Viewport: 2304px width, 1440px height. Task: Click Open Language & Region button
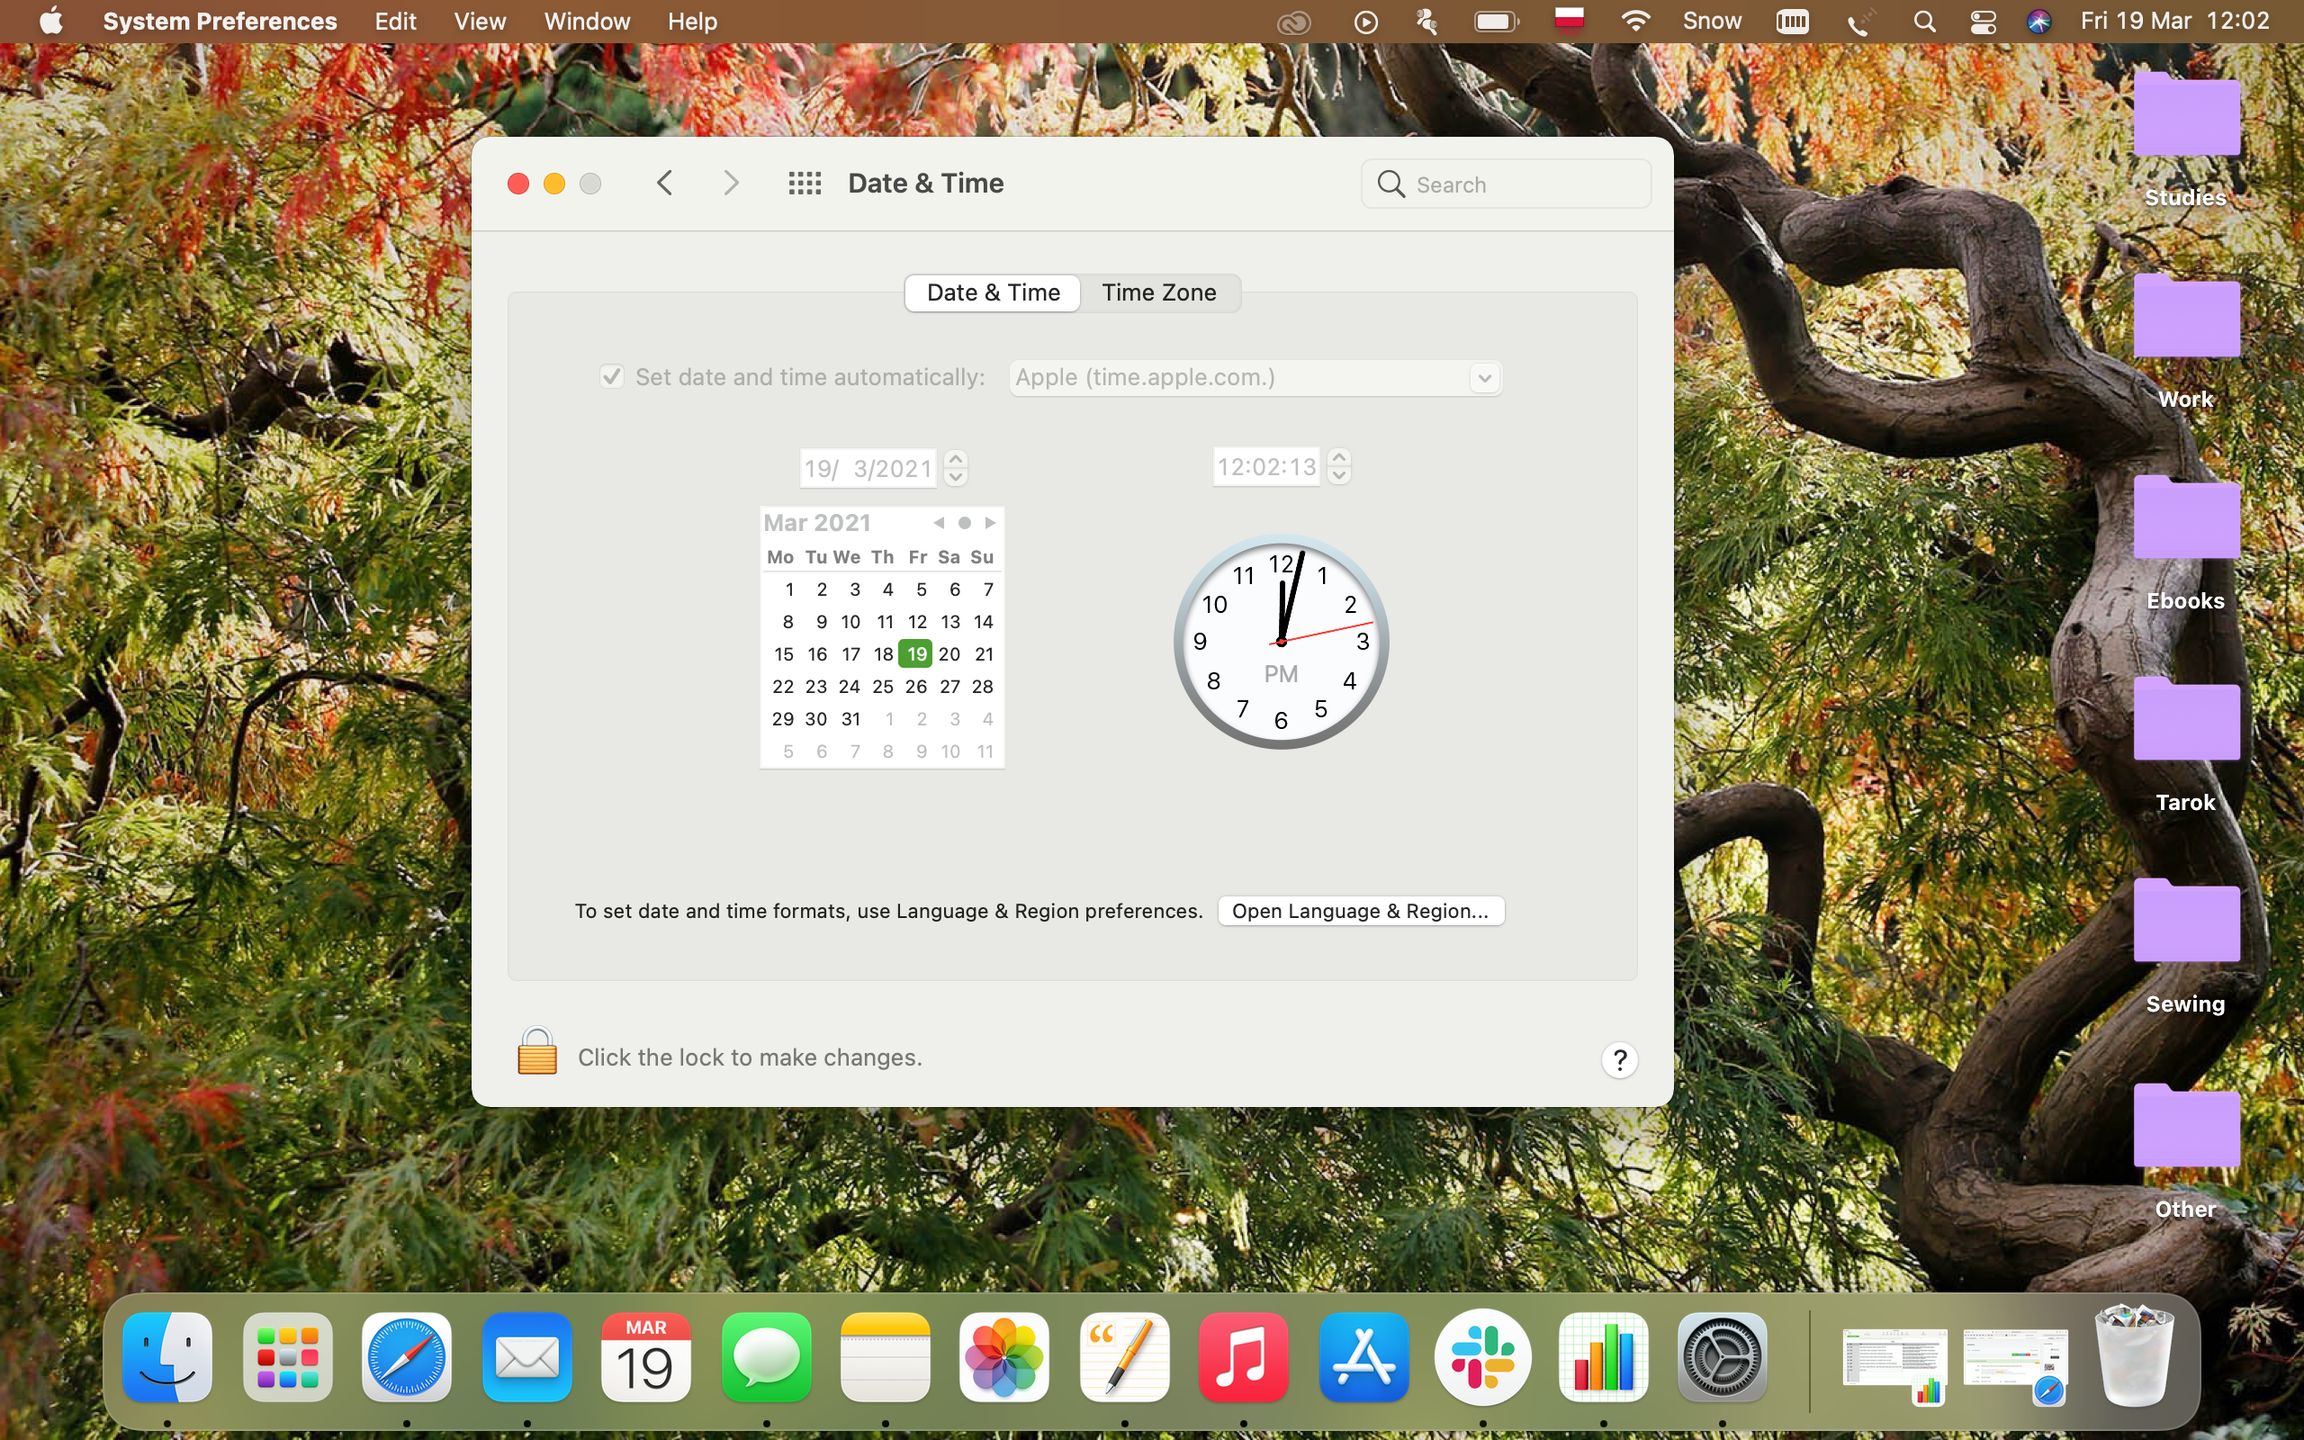pos(1360,911)
